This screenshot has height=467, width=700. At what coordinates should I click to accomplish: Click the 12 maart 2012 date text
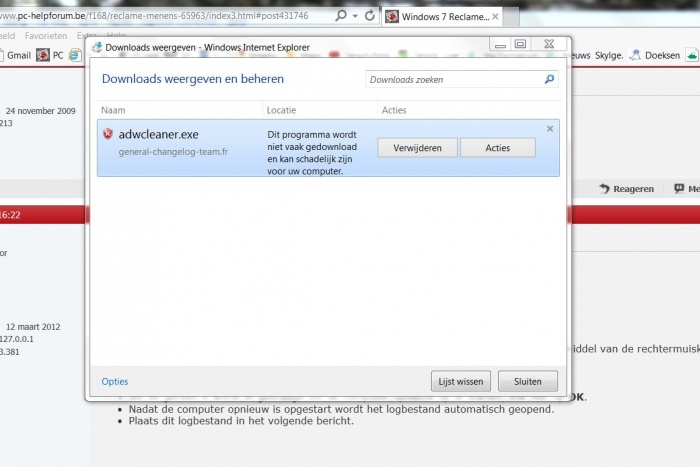pyautogui.click(x=33, y=327)
